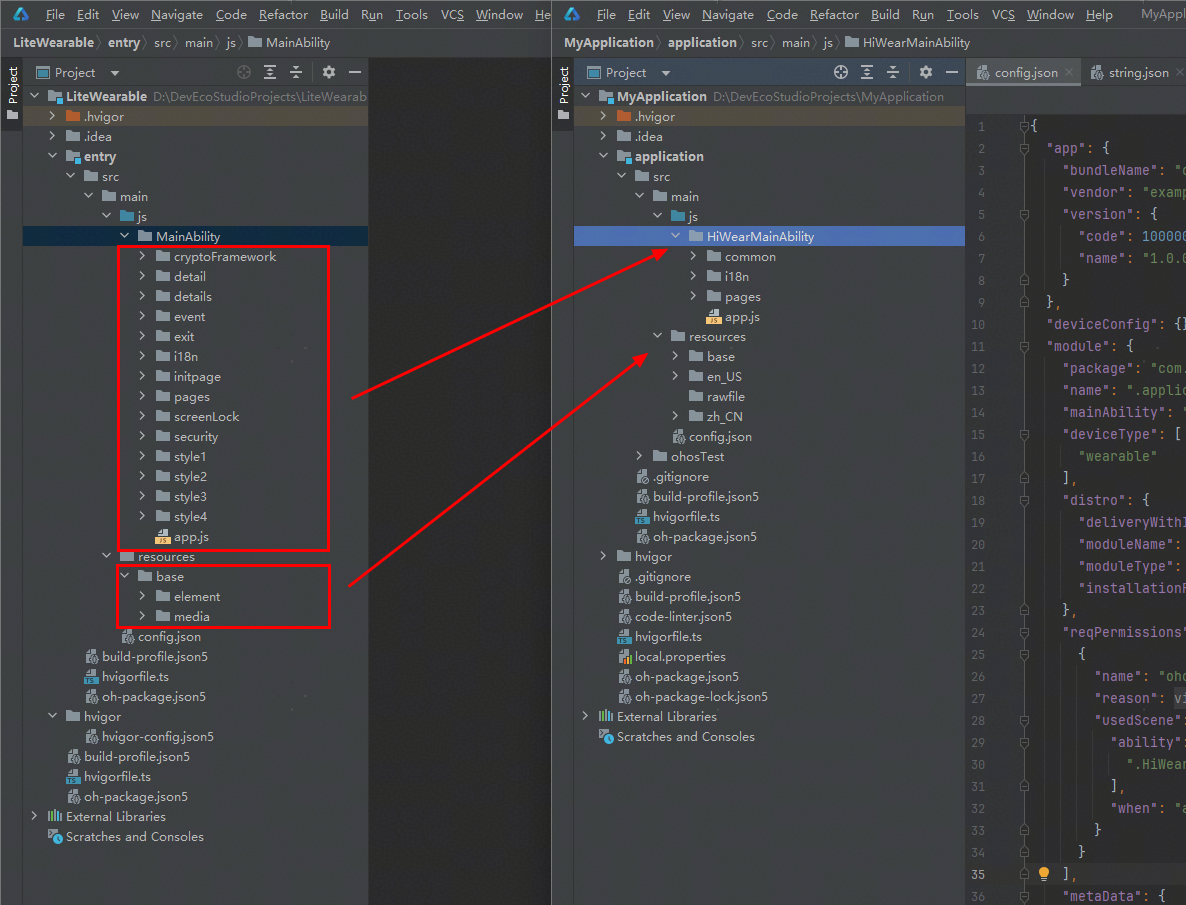This screenshot has width=1186, height=905.
Task: Click Expand All icon in MyApplication Project panel
Action: coord(867,73)
